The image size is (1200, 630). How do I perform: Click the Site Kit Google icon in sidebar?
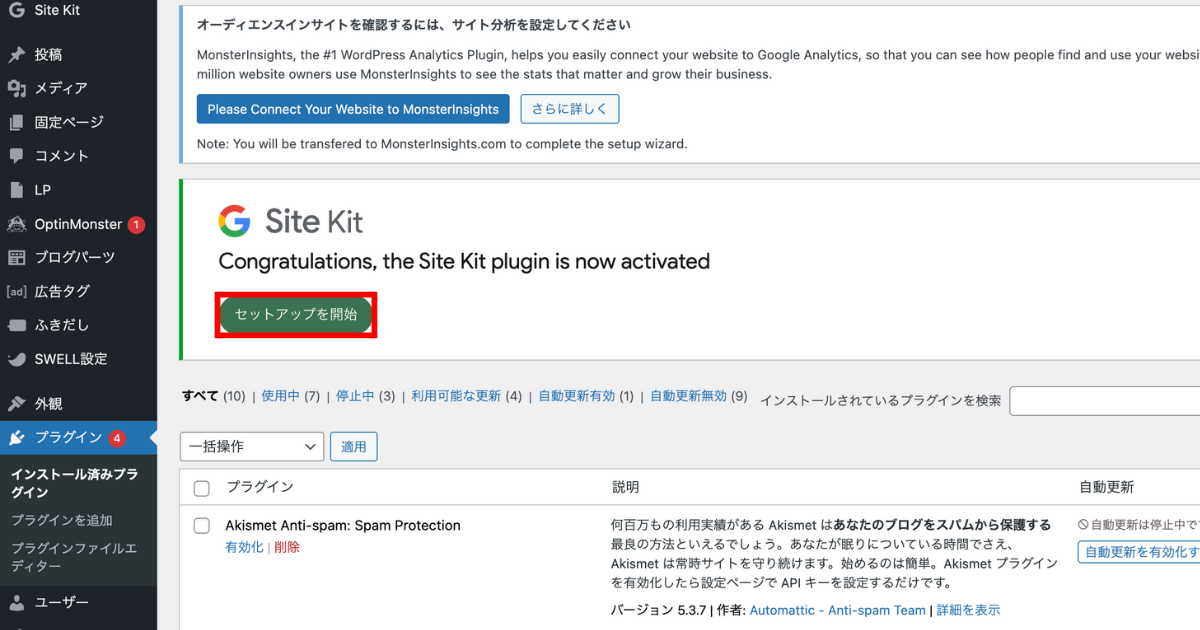click(16, 10)
